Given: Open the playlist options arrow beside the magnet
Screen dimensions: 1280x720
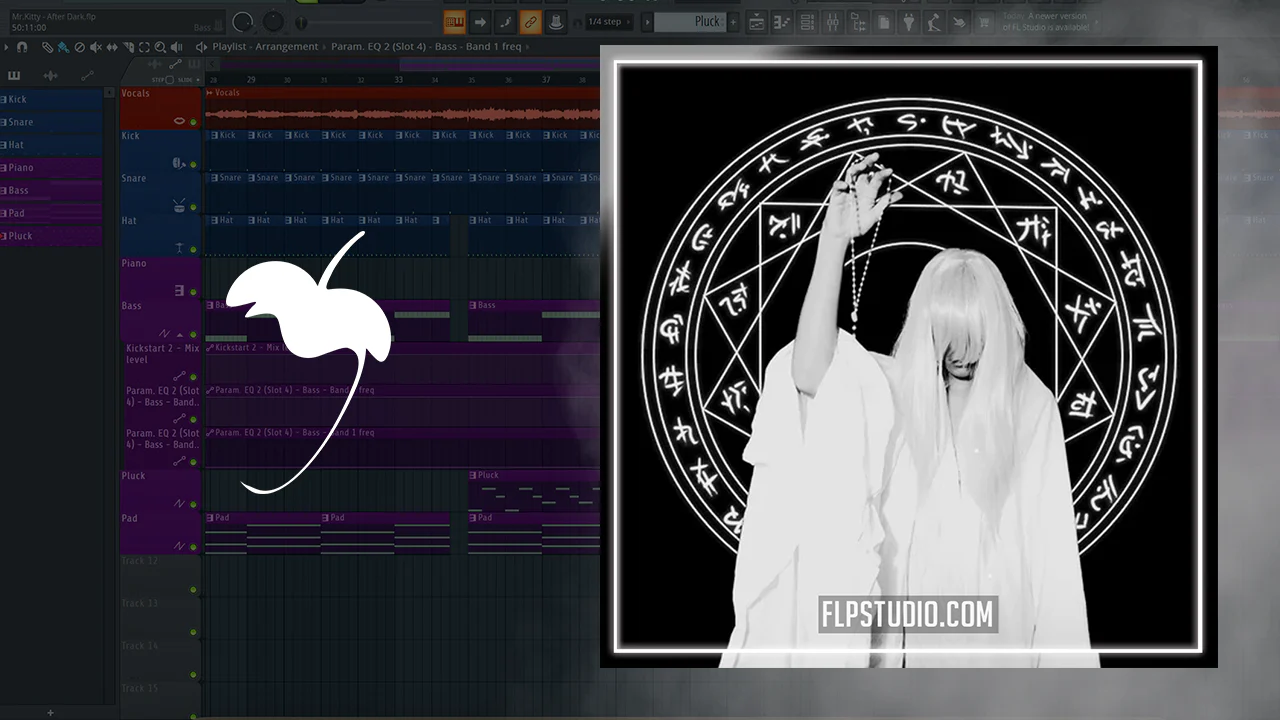Looking at the screenshot, I should click(x=7, y=47).
